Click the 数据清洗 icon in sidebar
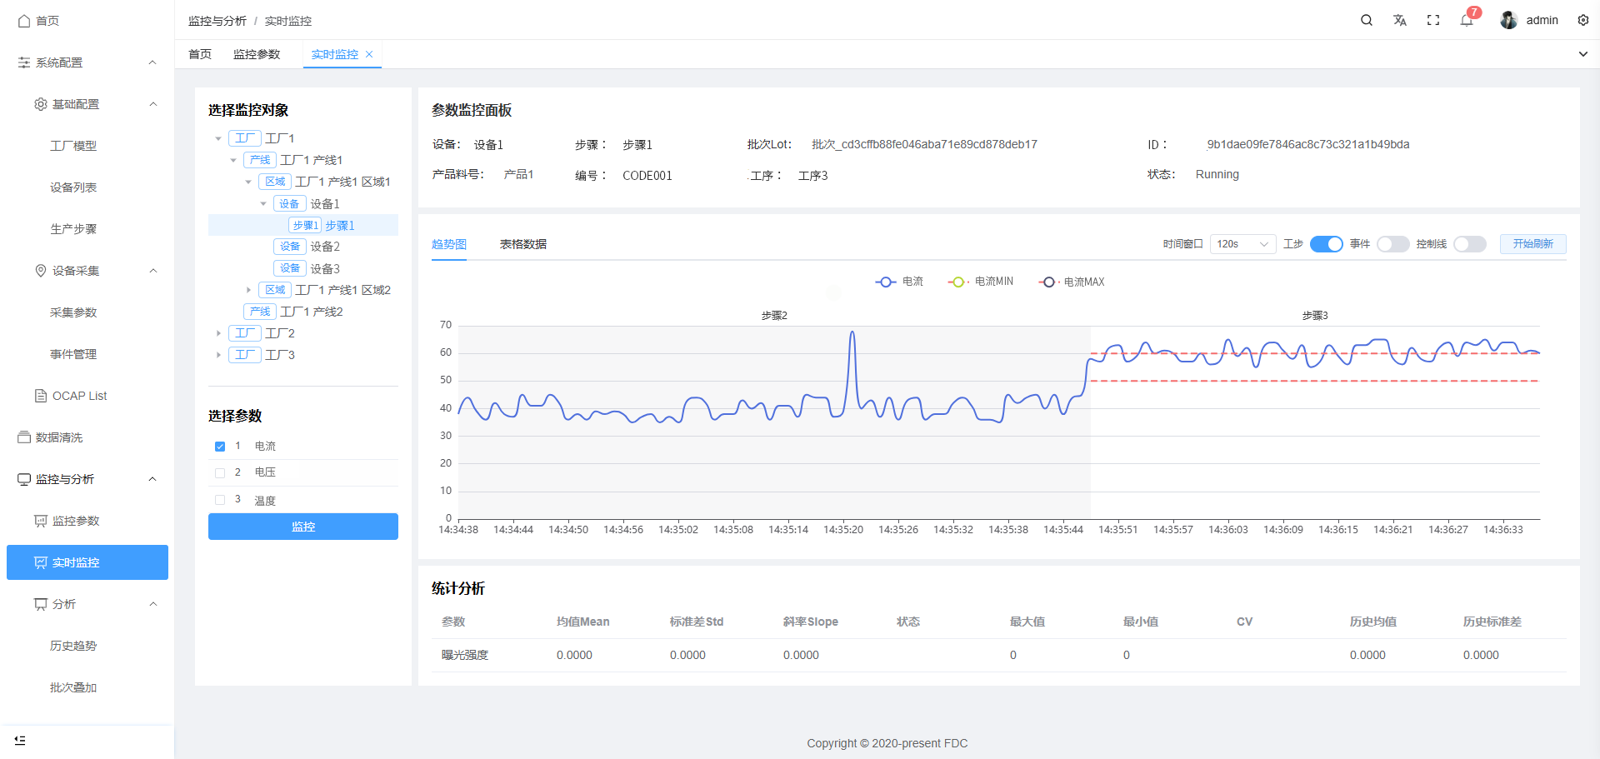Viewport: 1600px width, 759px height. tap(24, 437)
